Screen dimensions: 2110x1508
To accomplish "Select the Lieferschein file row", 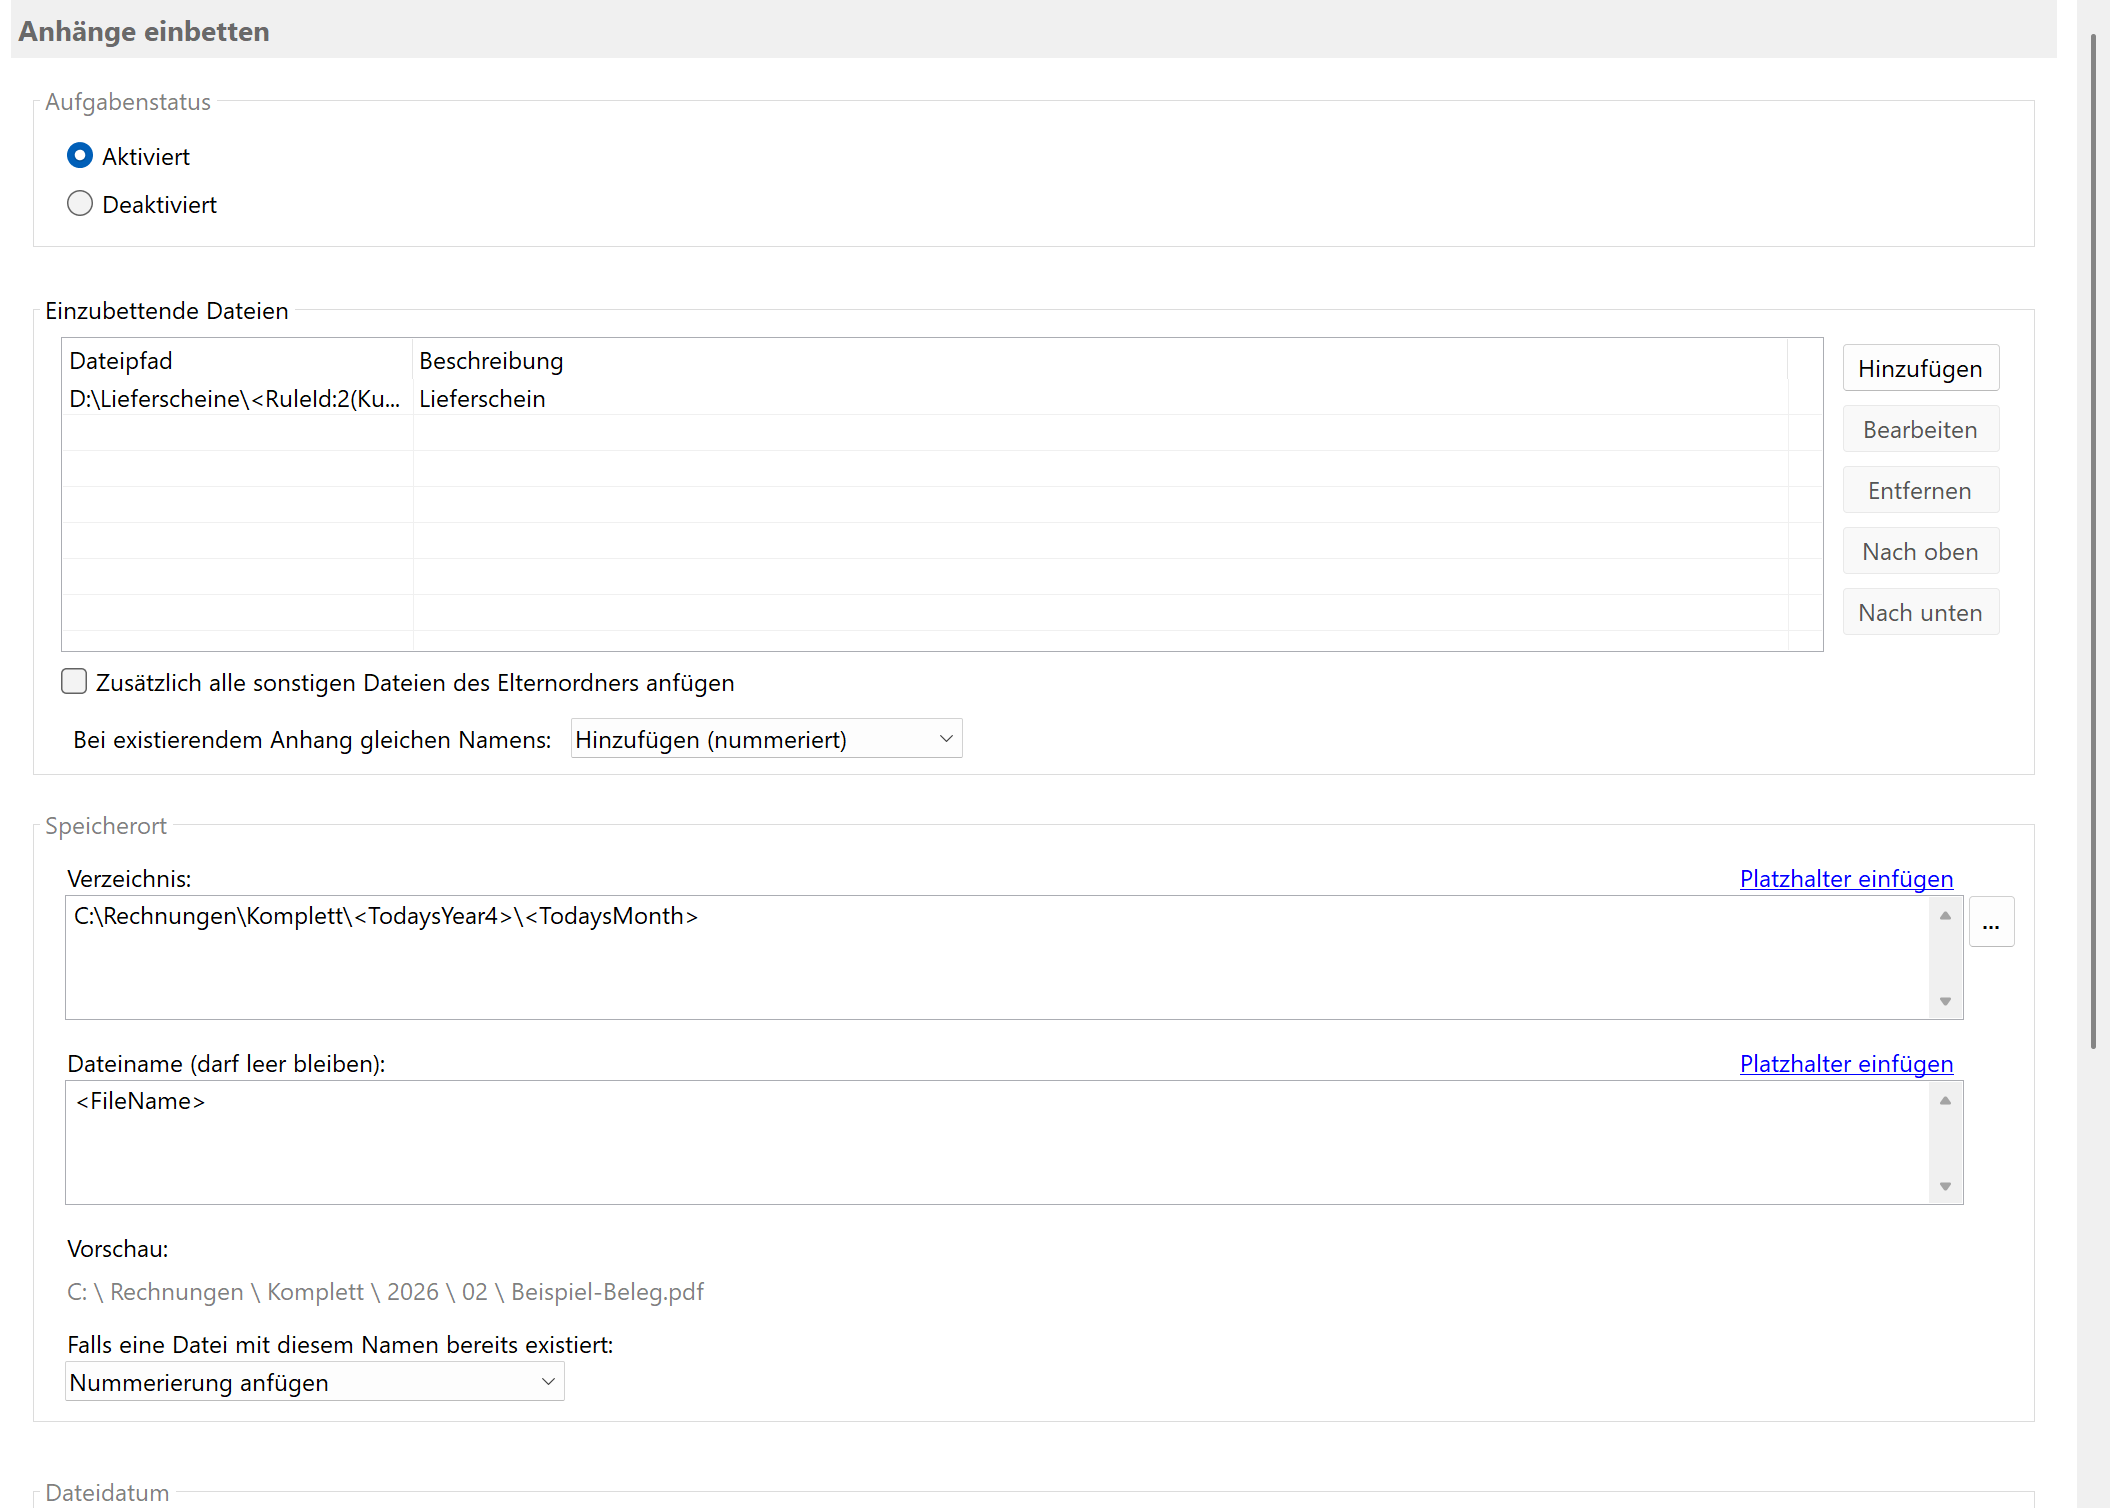I will pyautogui.click(x=480, y=399).
